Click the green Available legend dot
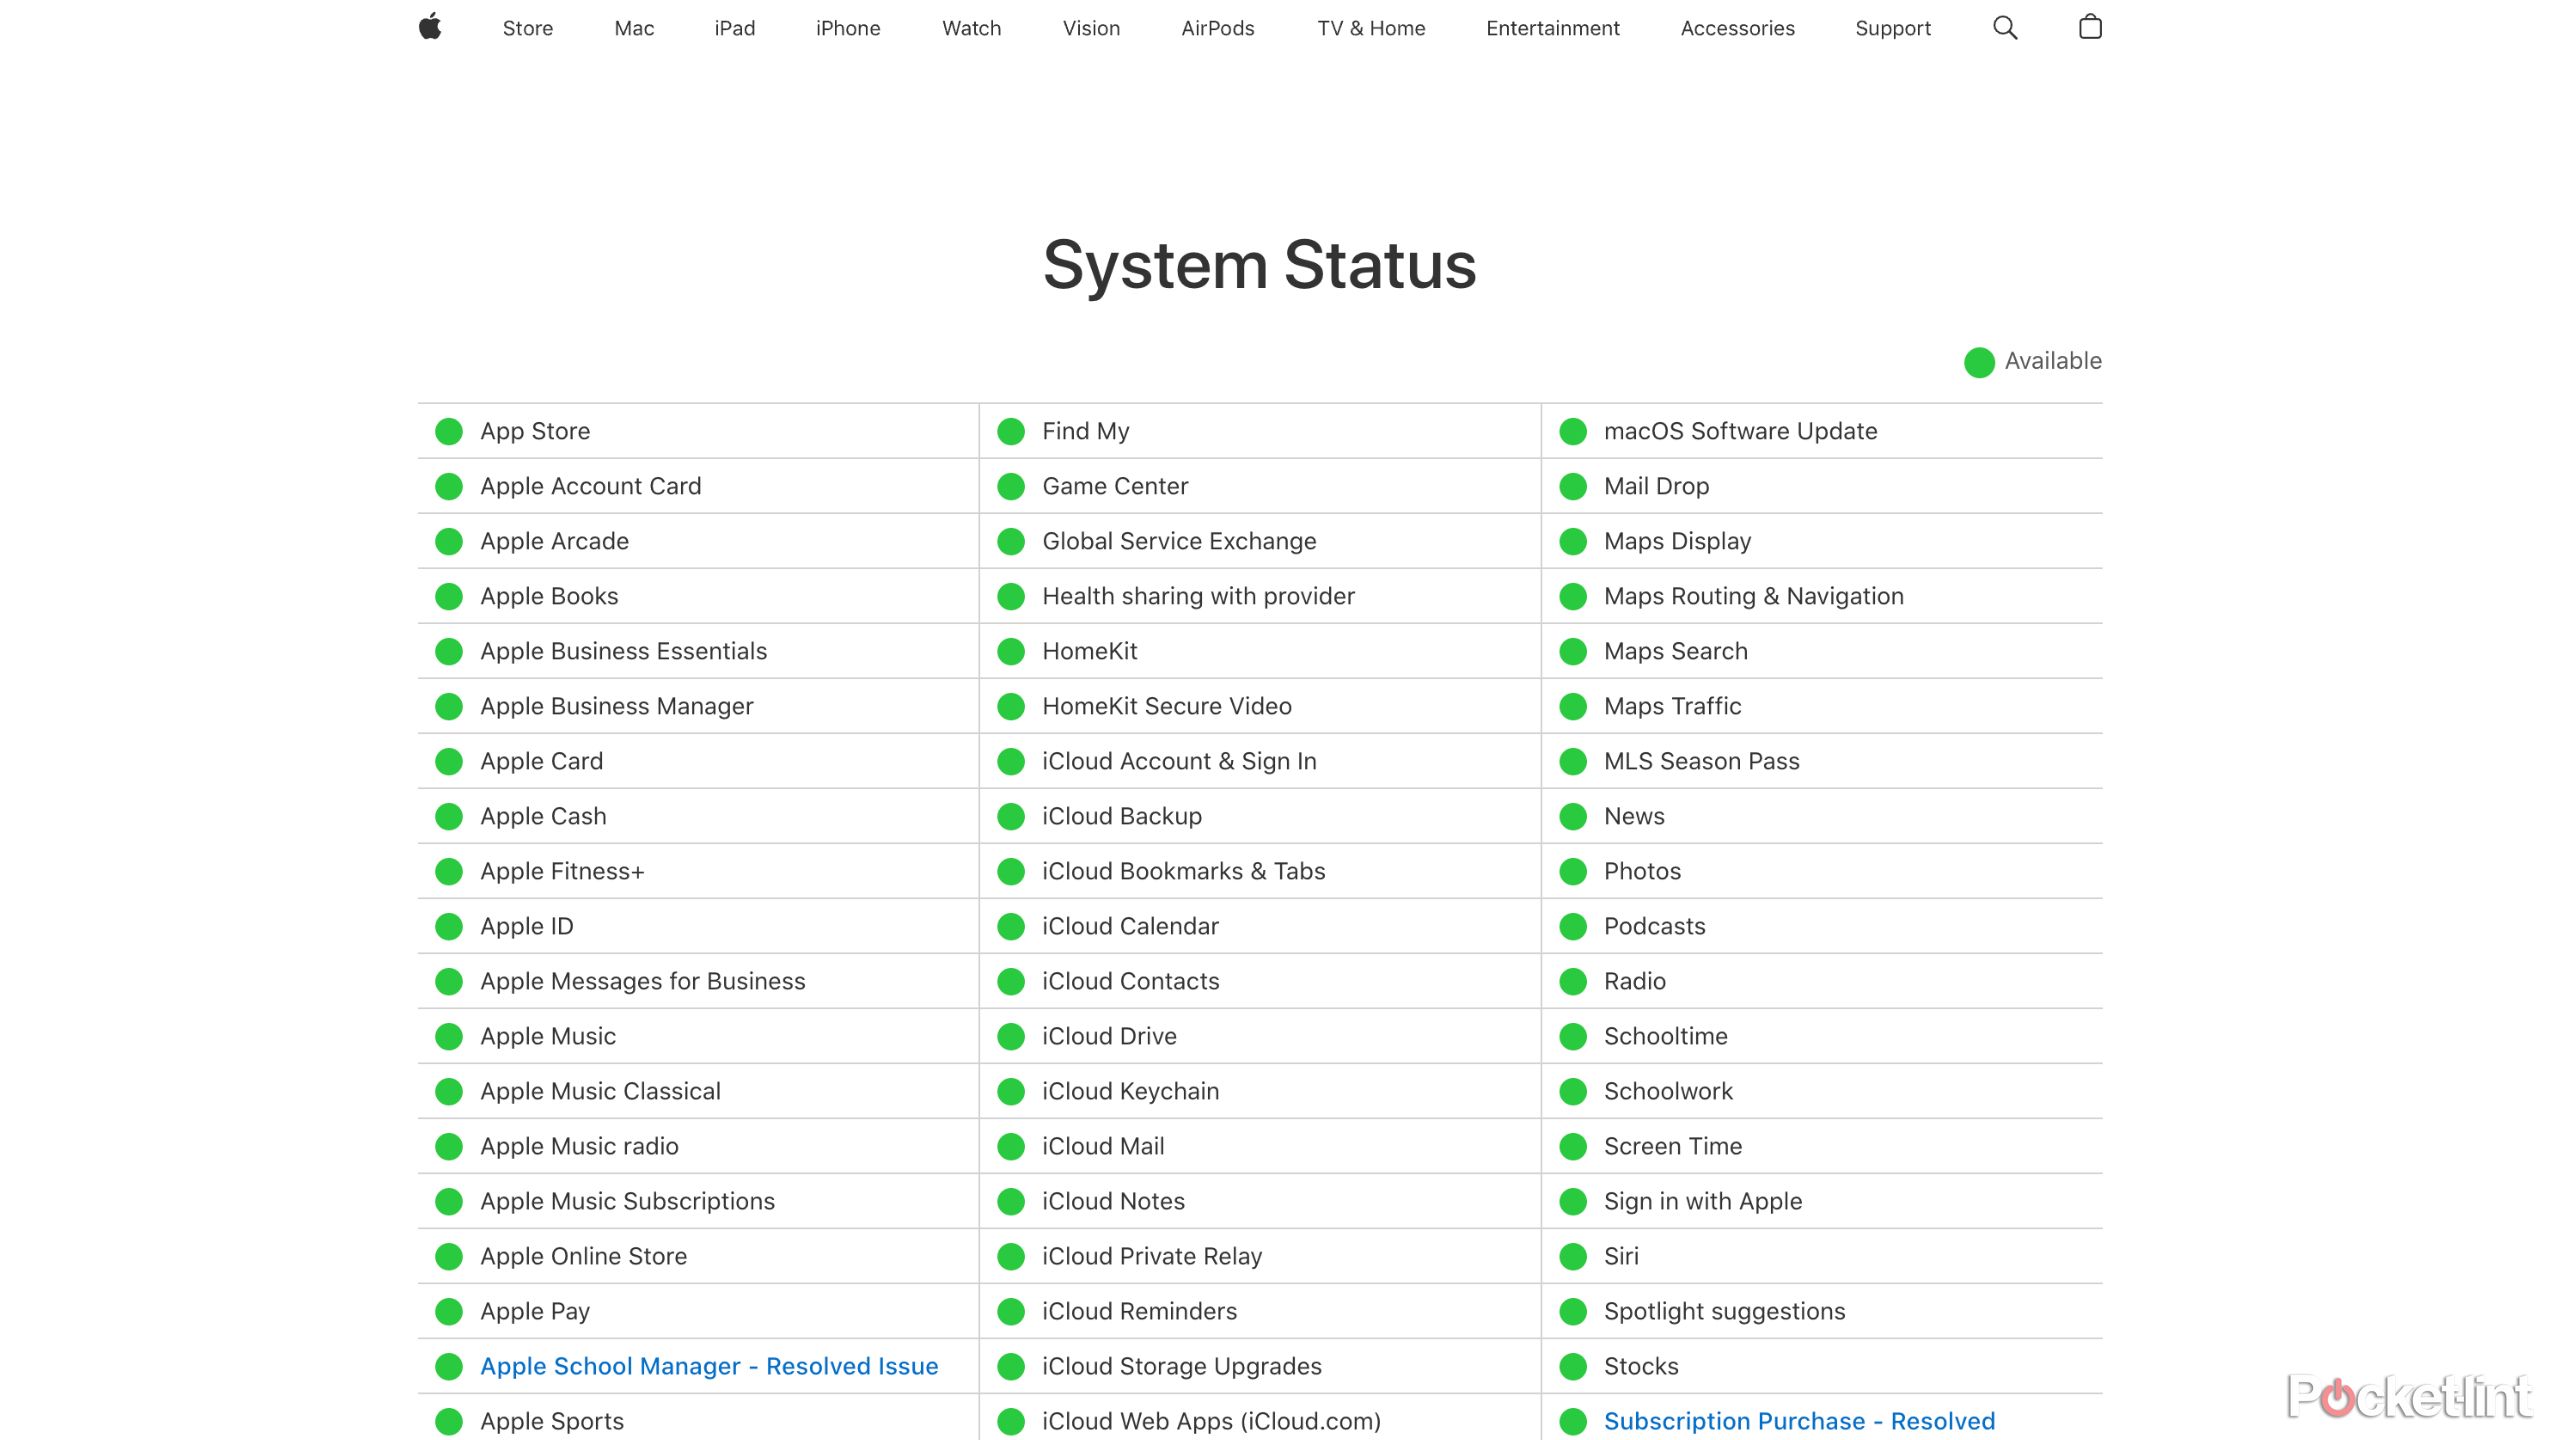 point(1979,362)
